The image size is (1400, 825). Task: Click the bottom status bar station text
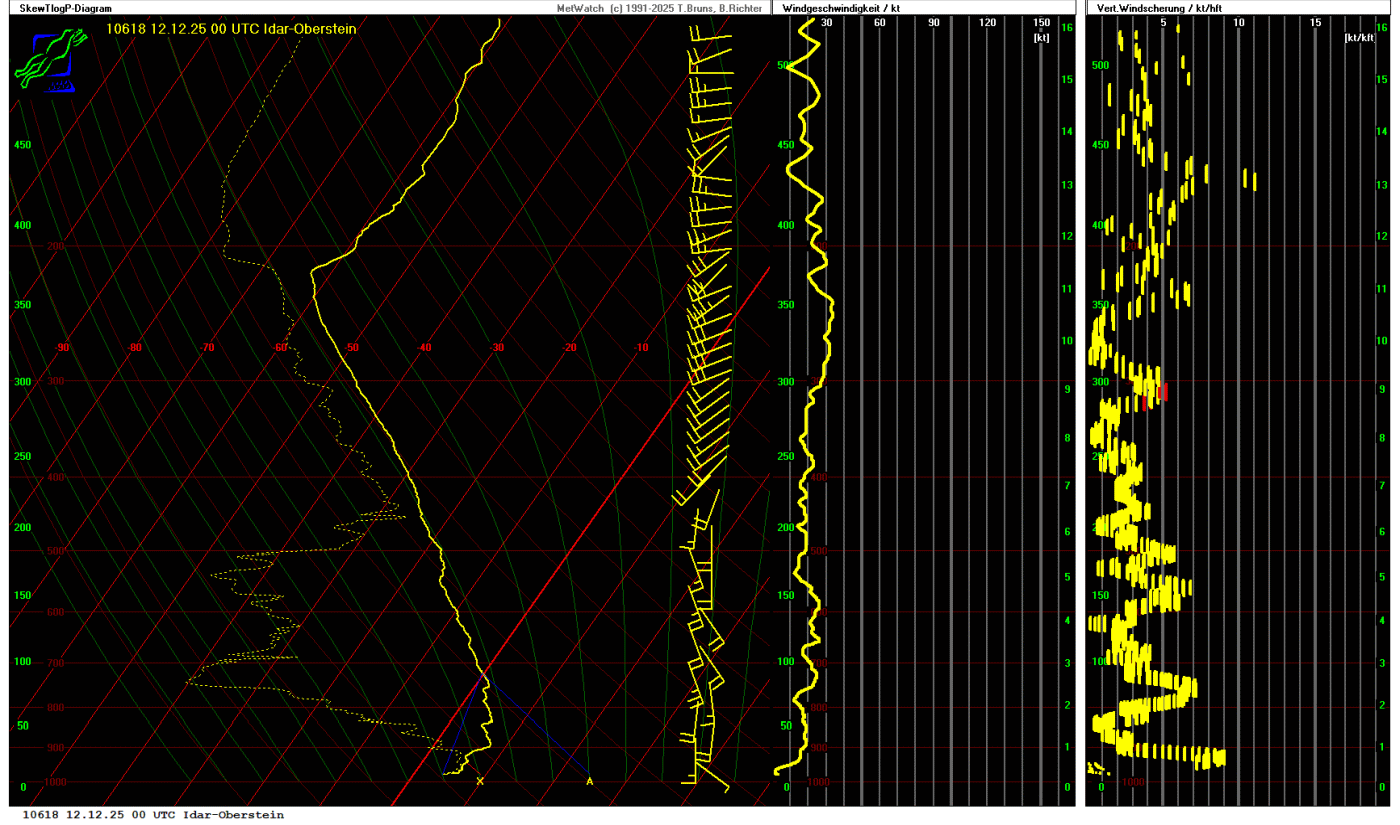tap(153, 815)
